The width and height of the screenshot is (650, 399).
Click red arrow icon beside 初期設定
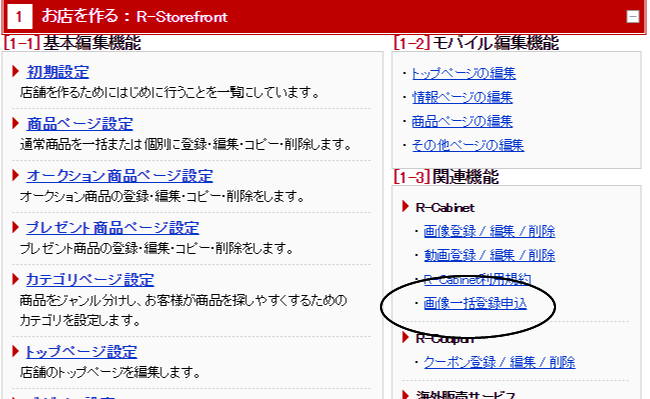pyautogui.click(x=16, y=71)
